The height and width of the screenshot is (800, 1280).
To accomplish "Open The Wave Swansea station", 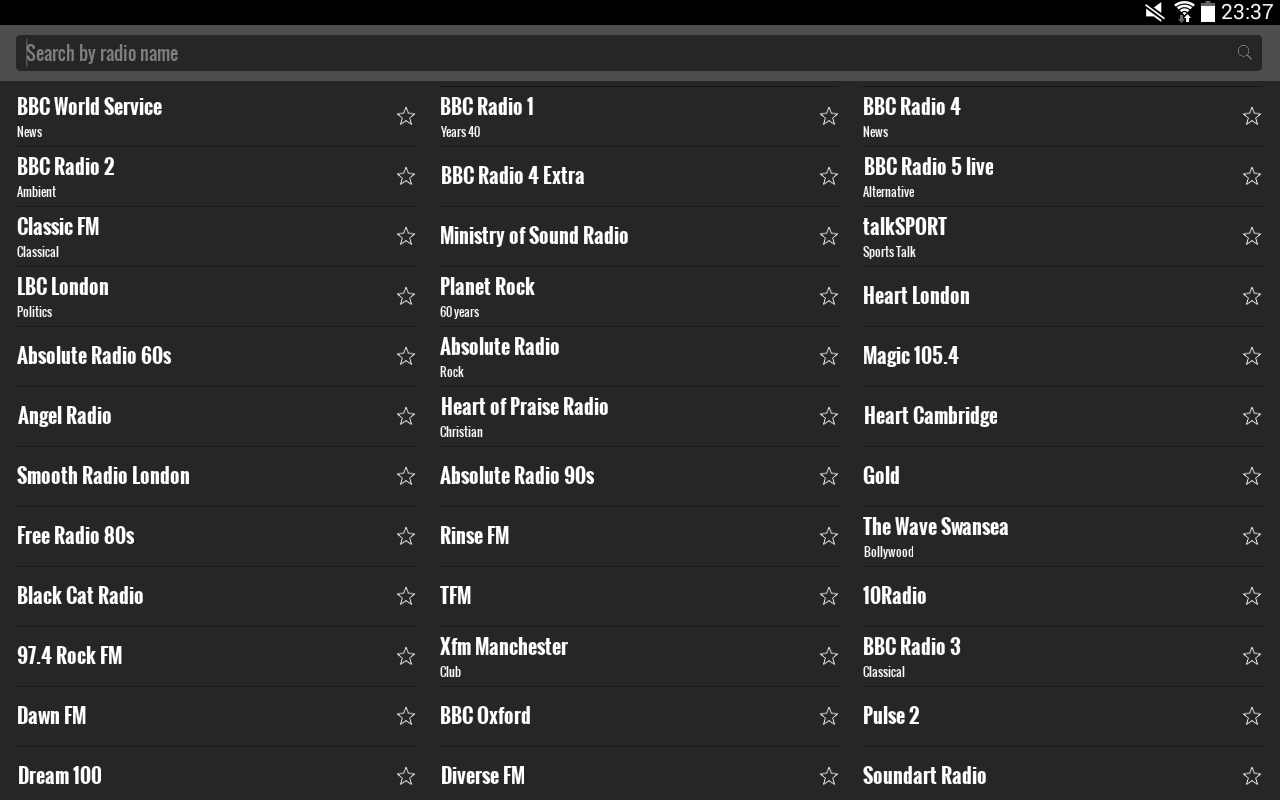I will pyautogui.click(x=936, y=527).
